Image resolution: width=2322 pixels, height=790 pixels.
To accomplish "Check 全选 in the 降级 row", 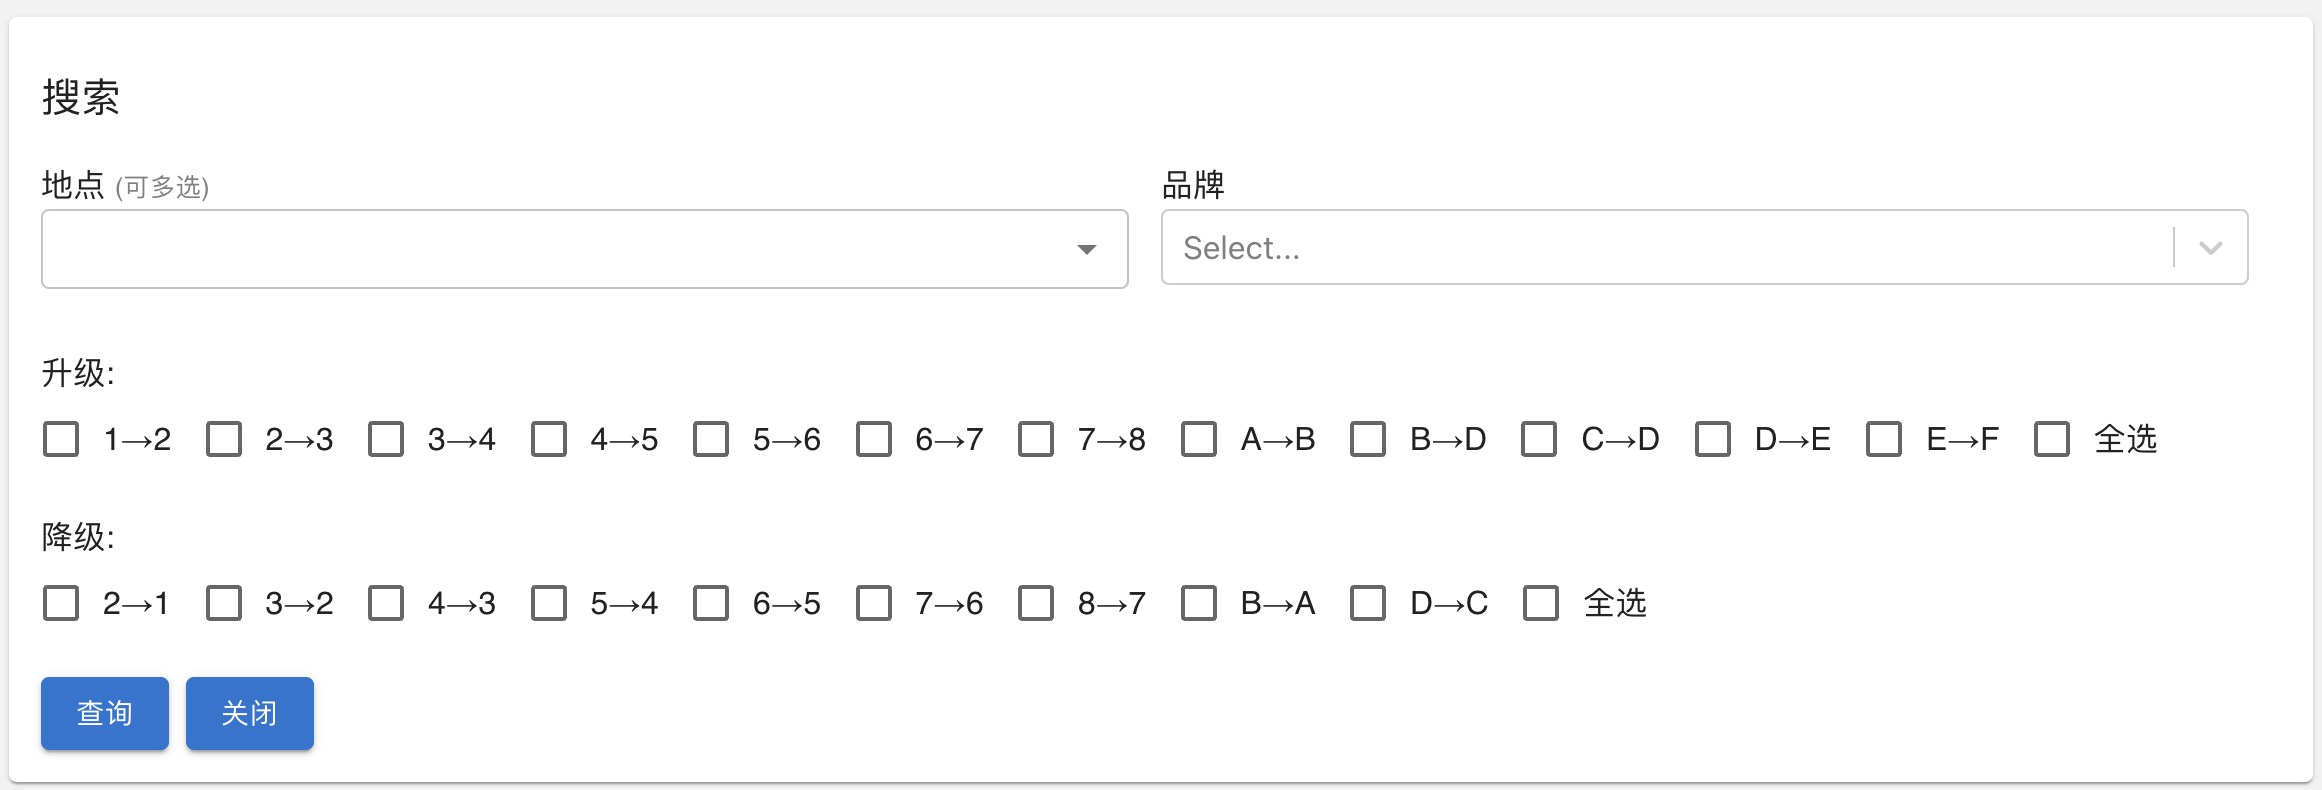I will [1541, 603].
